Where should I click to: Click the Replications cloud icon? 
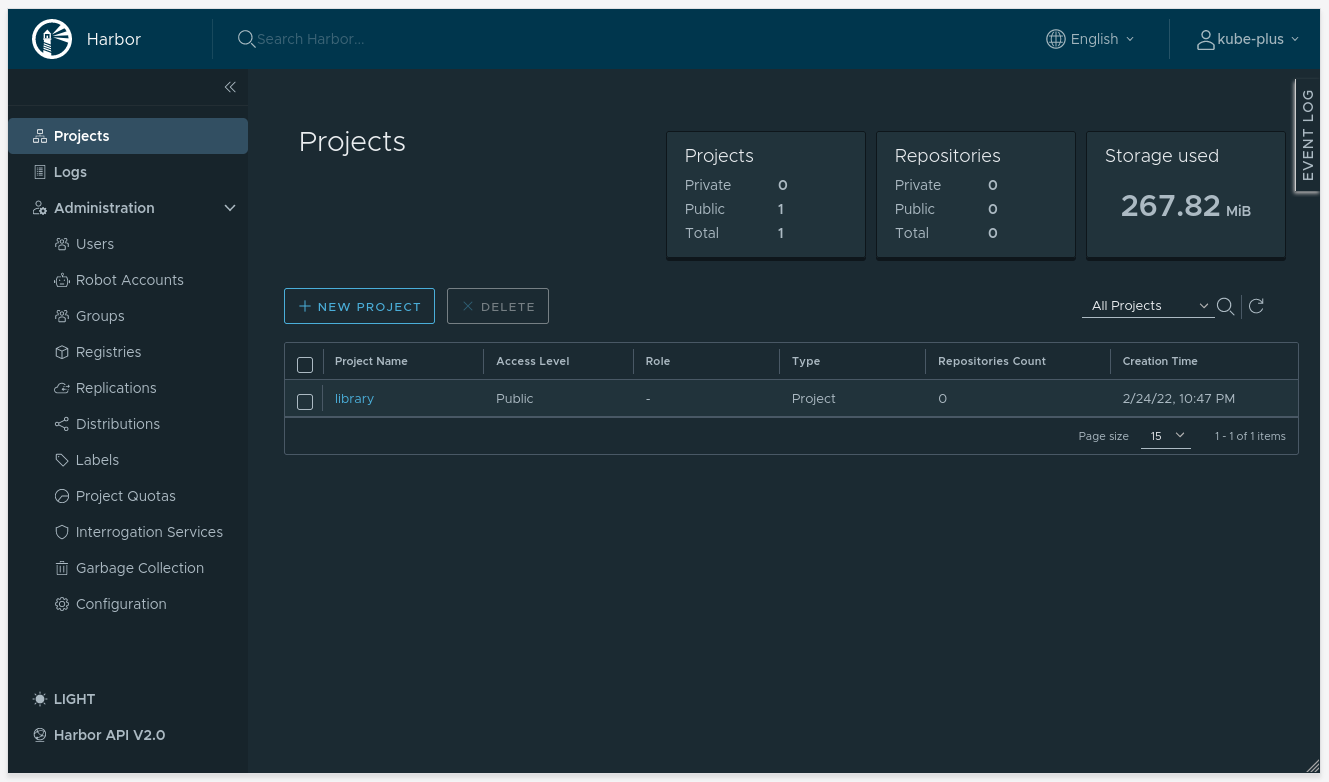click(x=62, y=388)
